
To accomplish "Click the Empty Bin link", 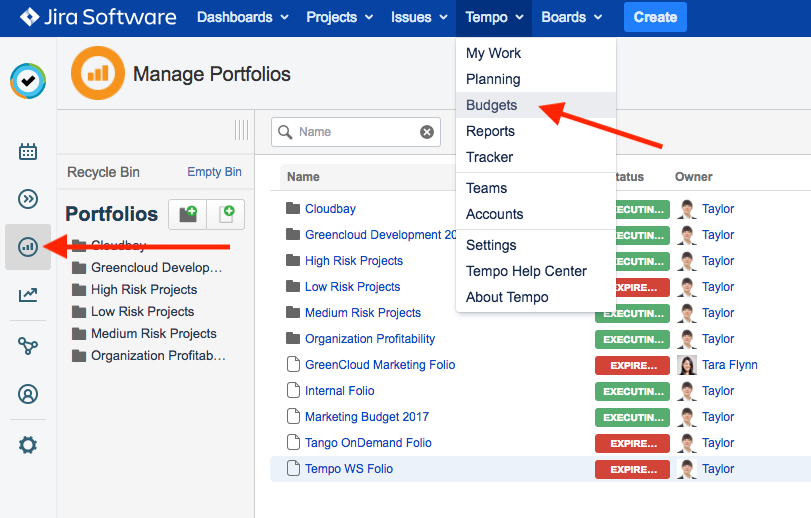I will [x=214, y=172].
